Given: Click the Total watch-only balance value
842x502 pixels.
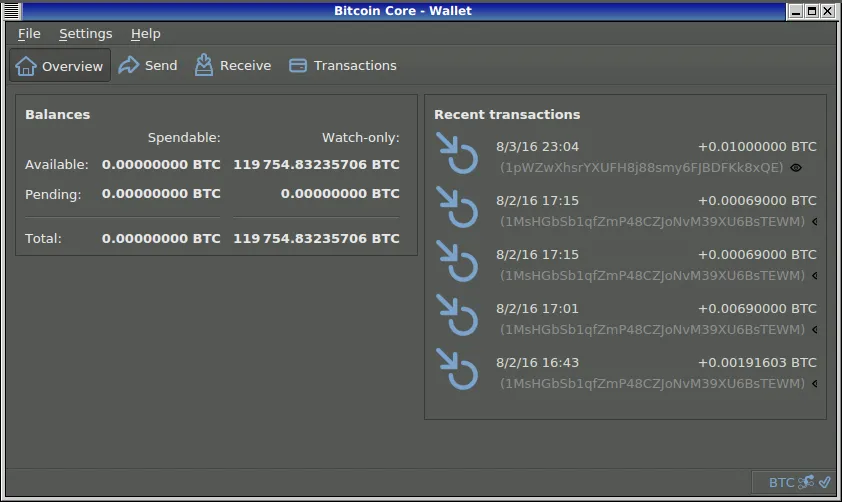Looking at the screenshot, I should (x=316, y=238).
